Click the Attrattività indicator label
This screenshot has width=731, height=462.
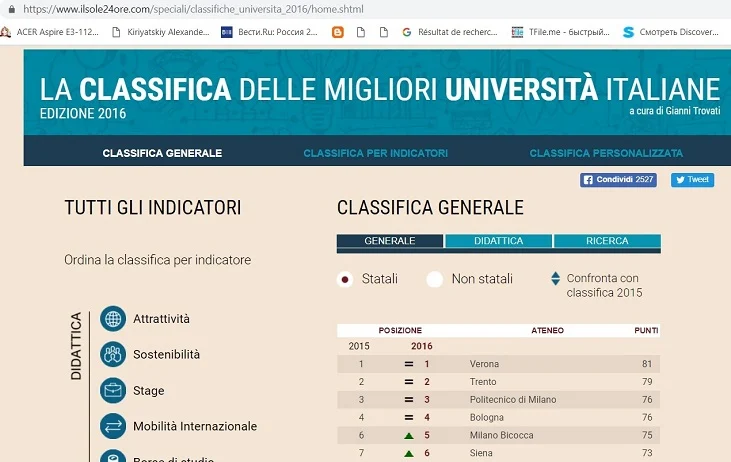pos(161,319)
